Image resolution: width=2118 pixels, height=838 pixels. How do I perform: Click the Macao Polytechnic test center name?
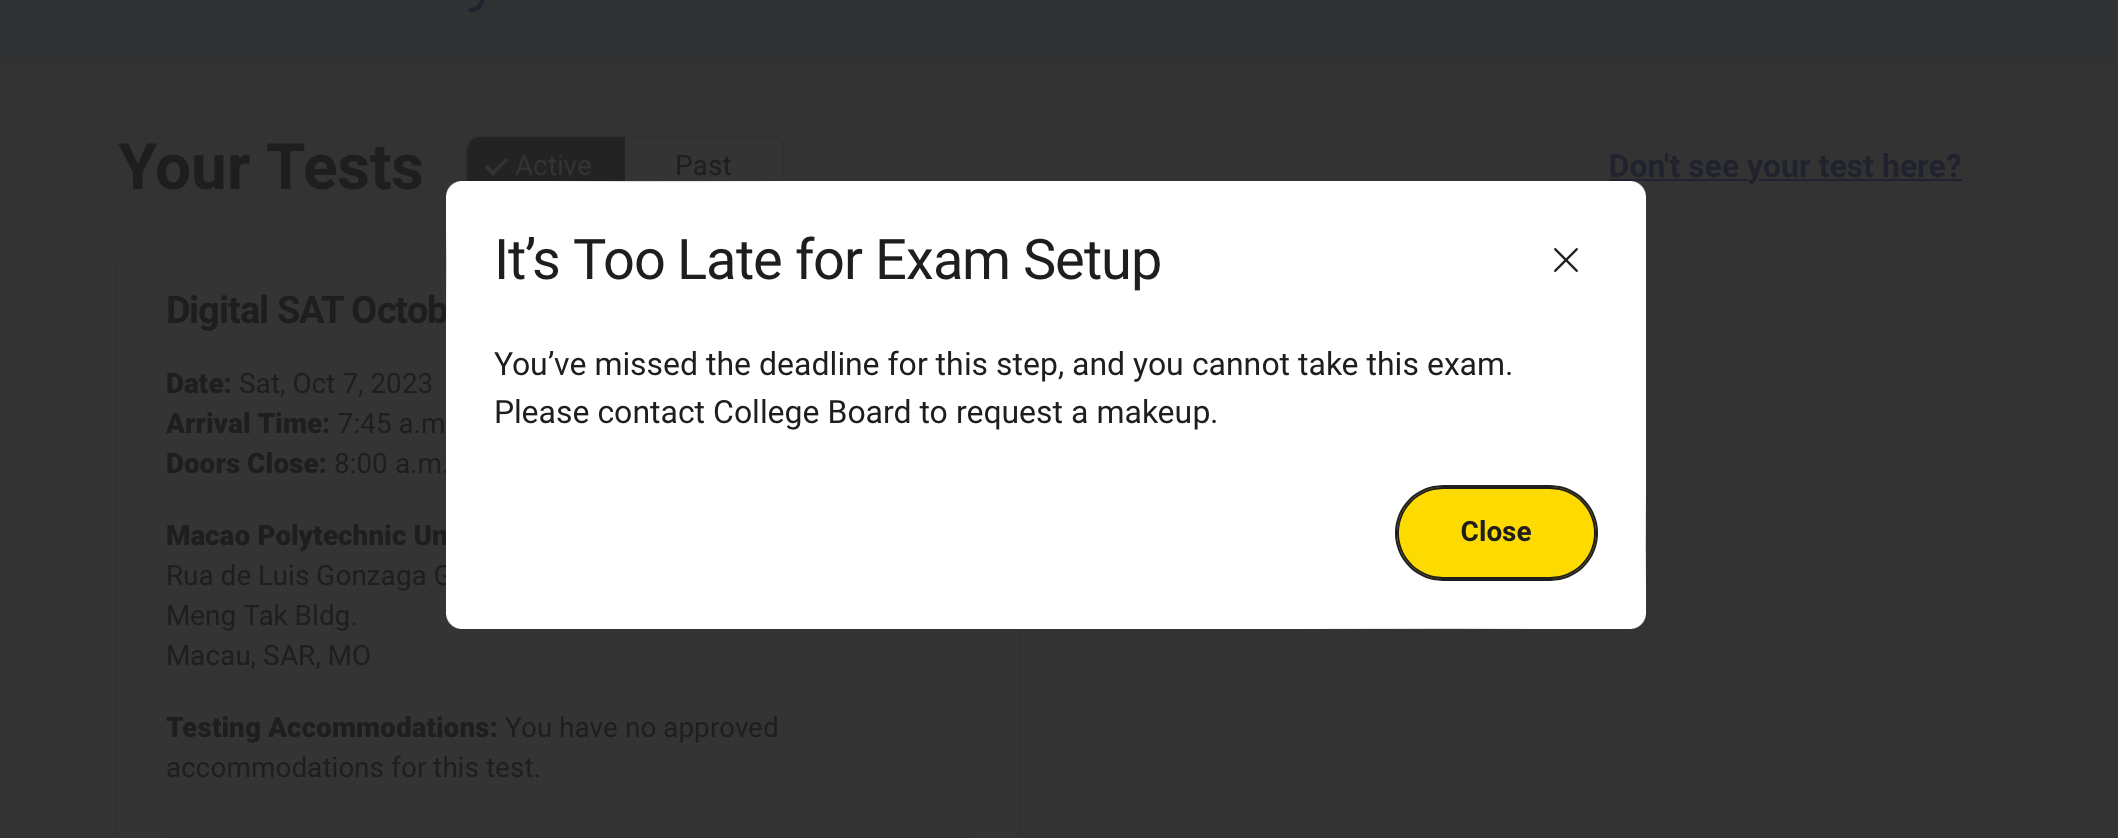tap(305, 536)
